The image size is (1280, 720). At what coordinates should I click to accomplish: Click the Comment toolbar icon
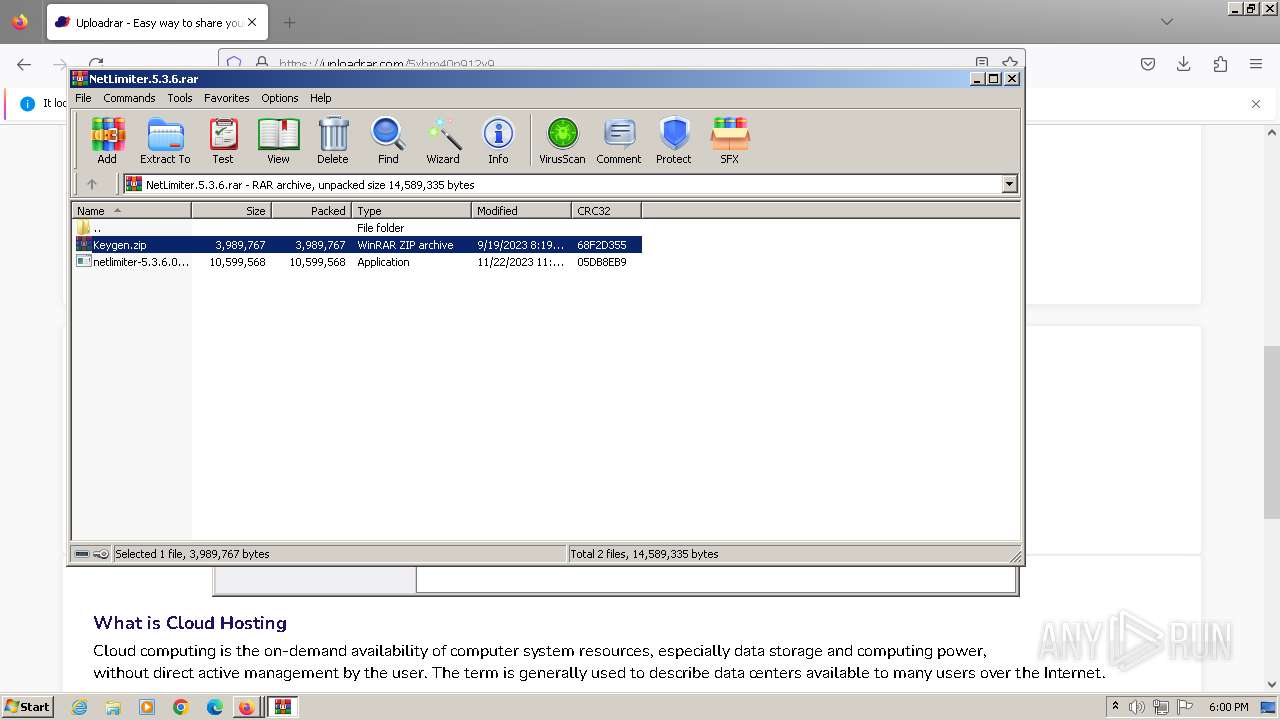point(619,140)
